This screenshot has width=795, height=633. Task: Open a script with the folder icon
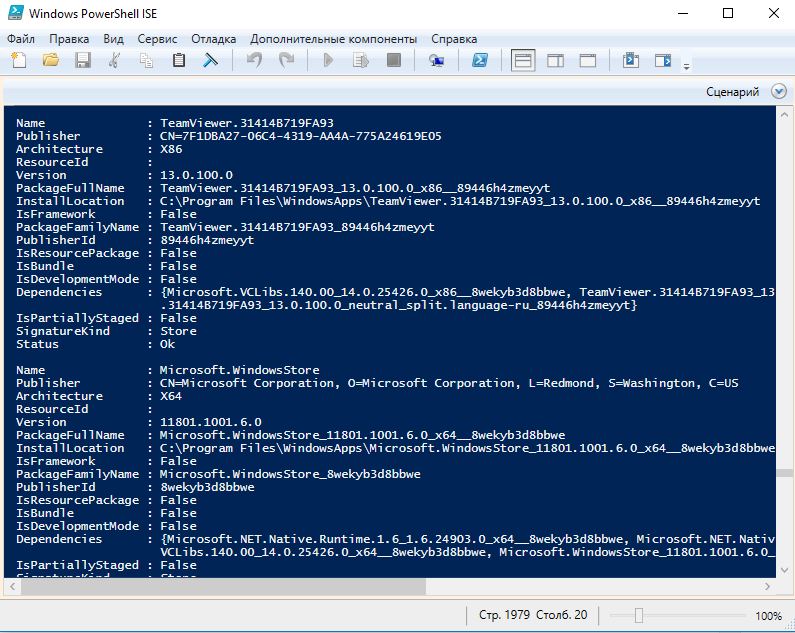point(51,60)
